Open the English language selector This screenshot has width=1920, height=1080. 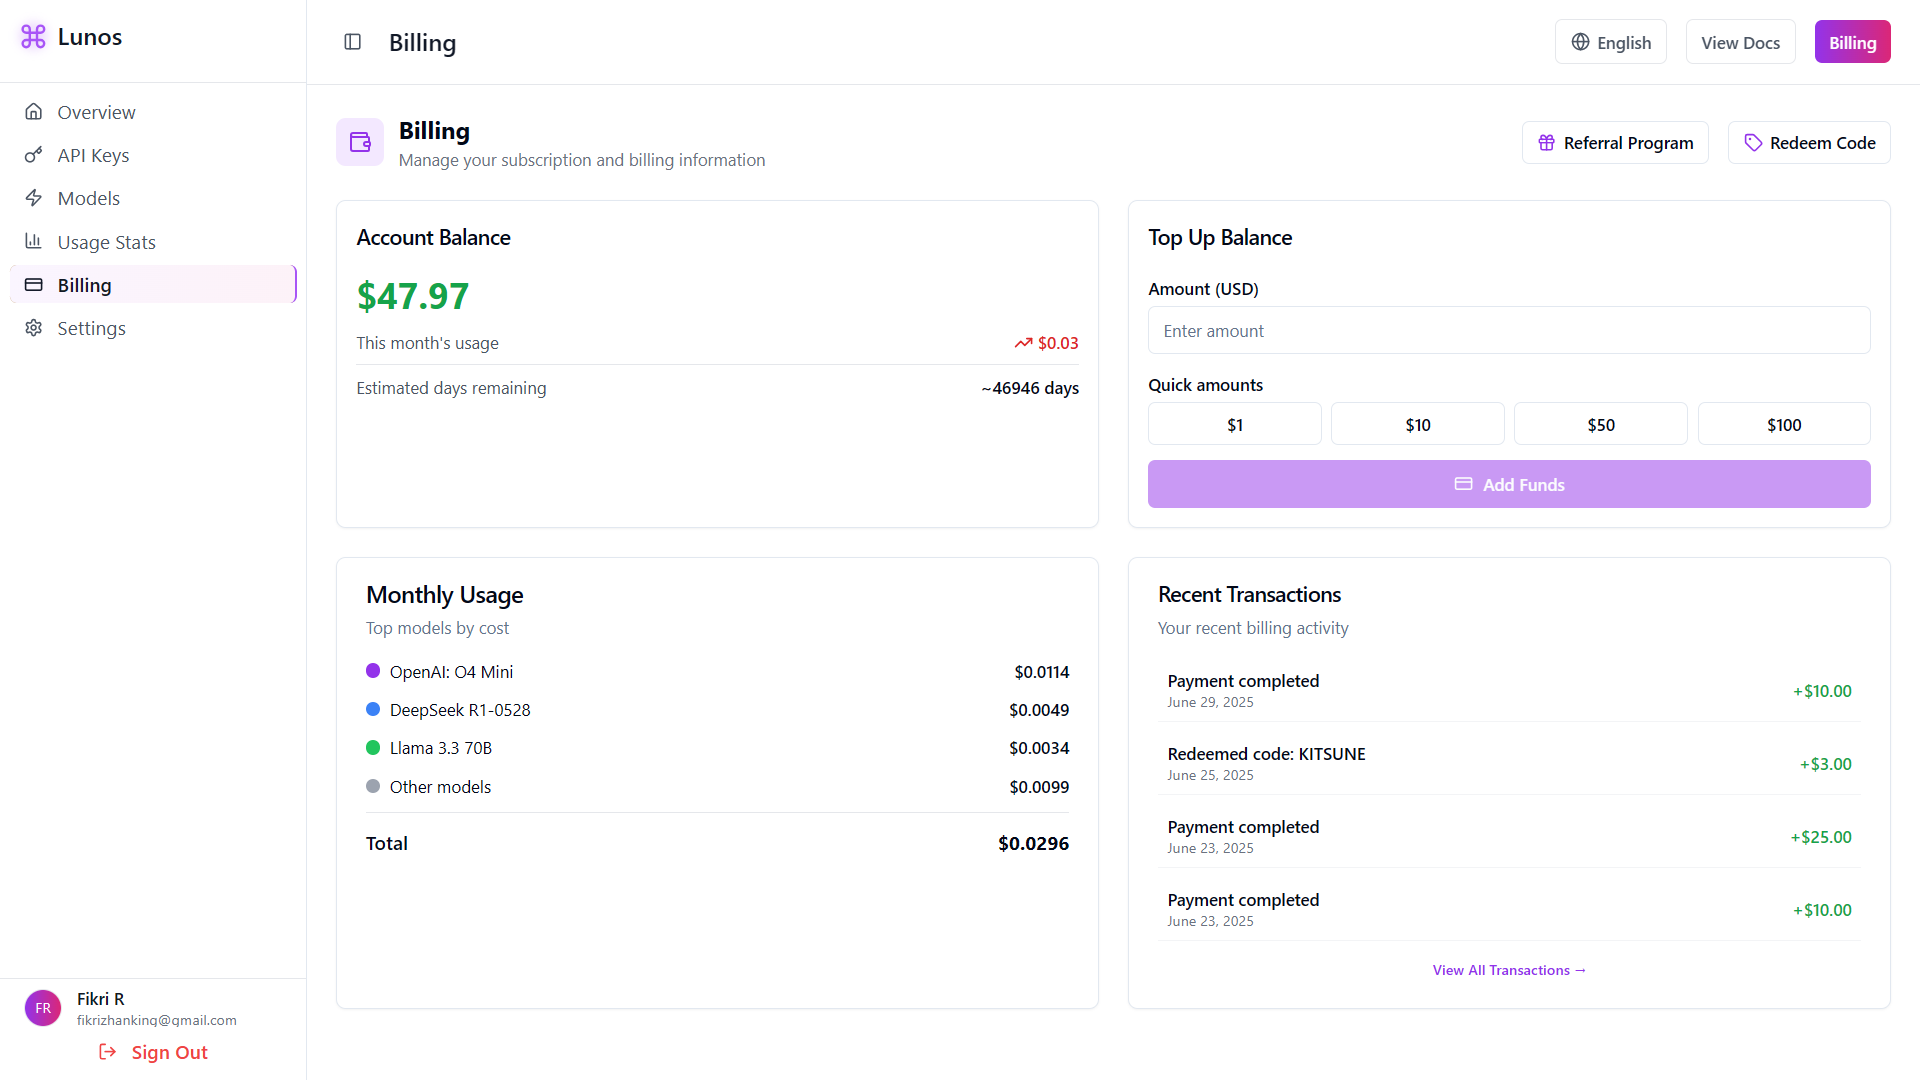pyautogui.click(x=1610, y=42)
